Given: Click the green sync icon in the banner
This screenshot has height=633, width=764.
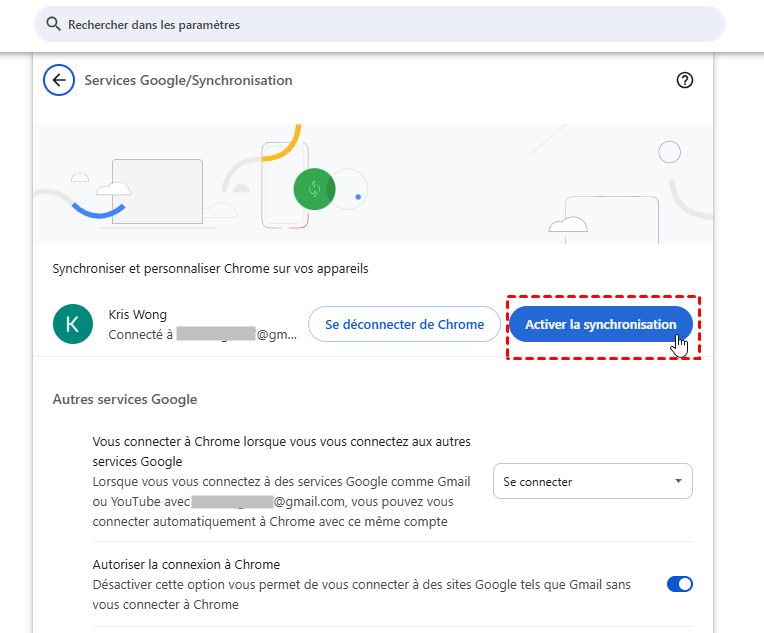Looking at the screenshot, I should point(314,188).
